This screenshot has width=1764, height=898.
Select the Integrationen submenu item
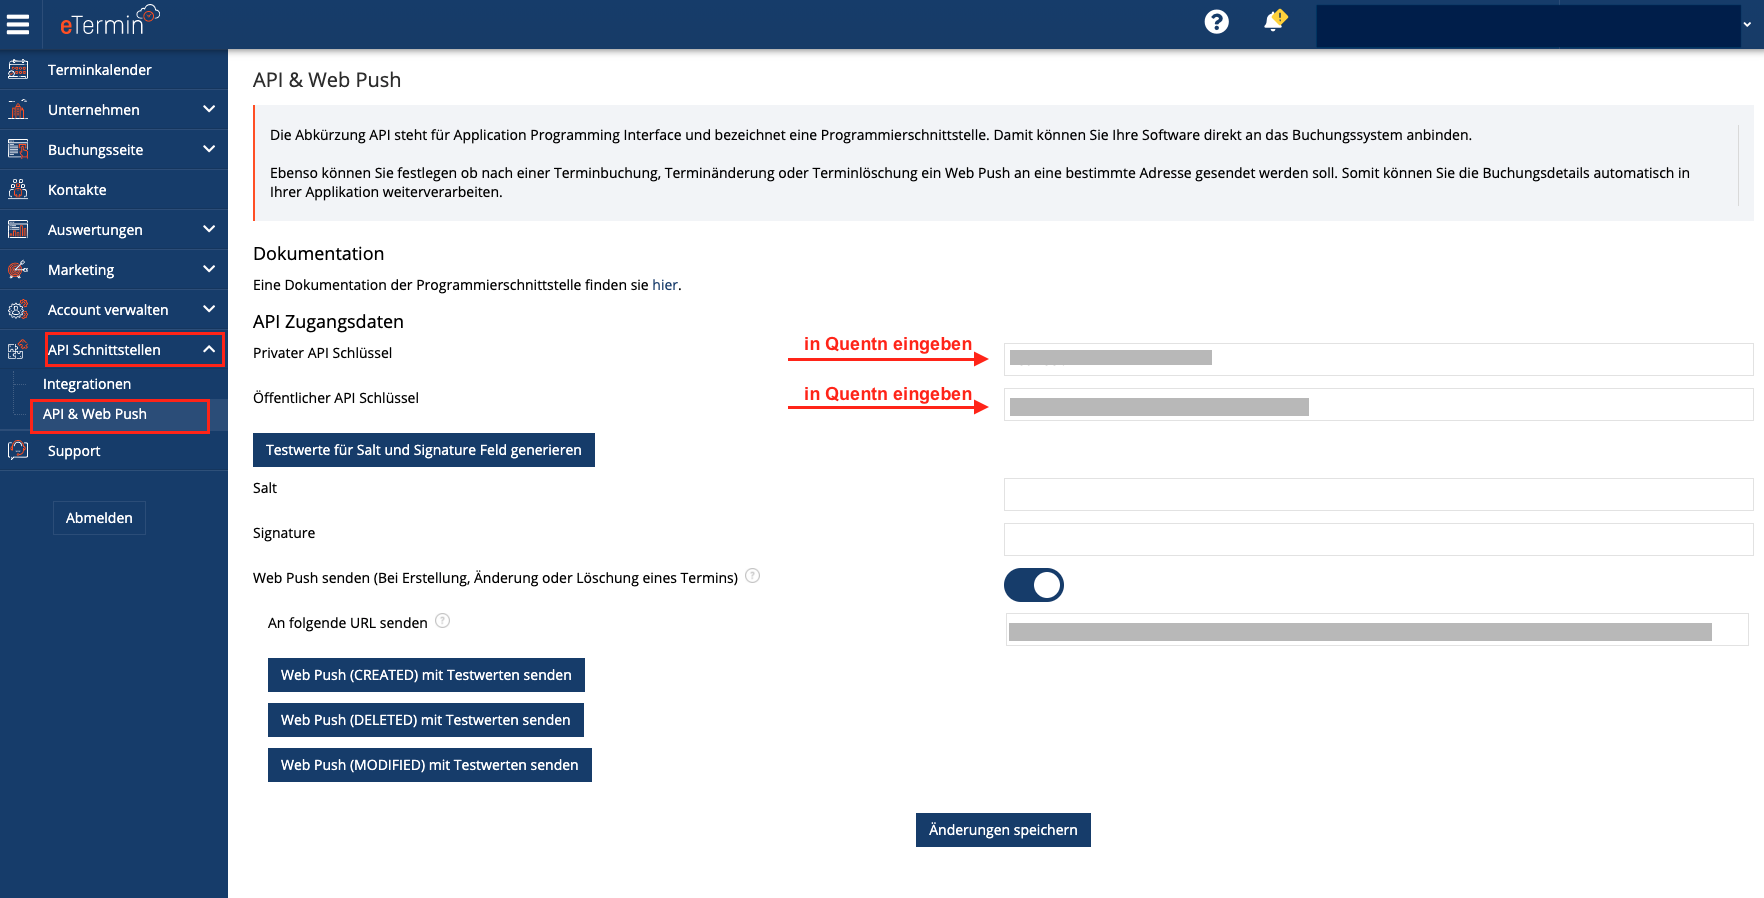87,384
